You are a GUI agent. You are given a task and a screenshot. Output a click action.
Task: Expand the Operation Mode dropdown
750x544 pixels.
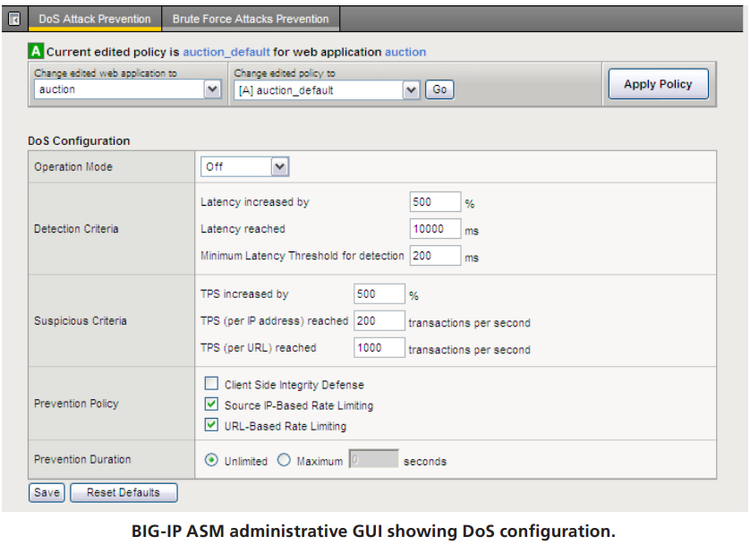[x=280, y=167]
